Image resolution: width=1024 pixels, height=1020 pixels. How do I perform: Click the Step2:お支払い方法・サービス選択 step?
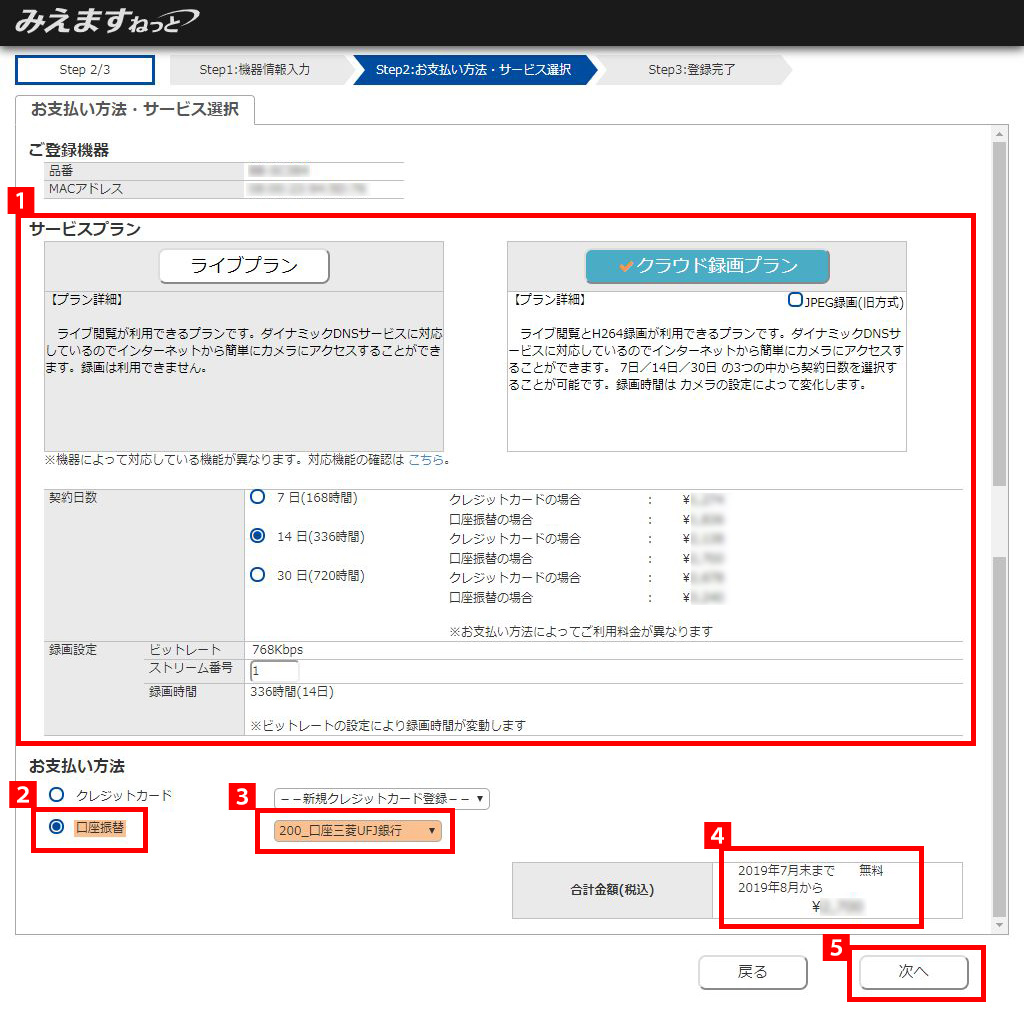[x=473, y=70]
